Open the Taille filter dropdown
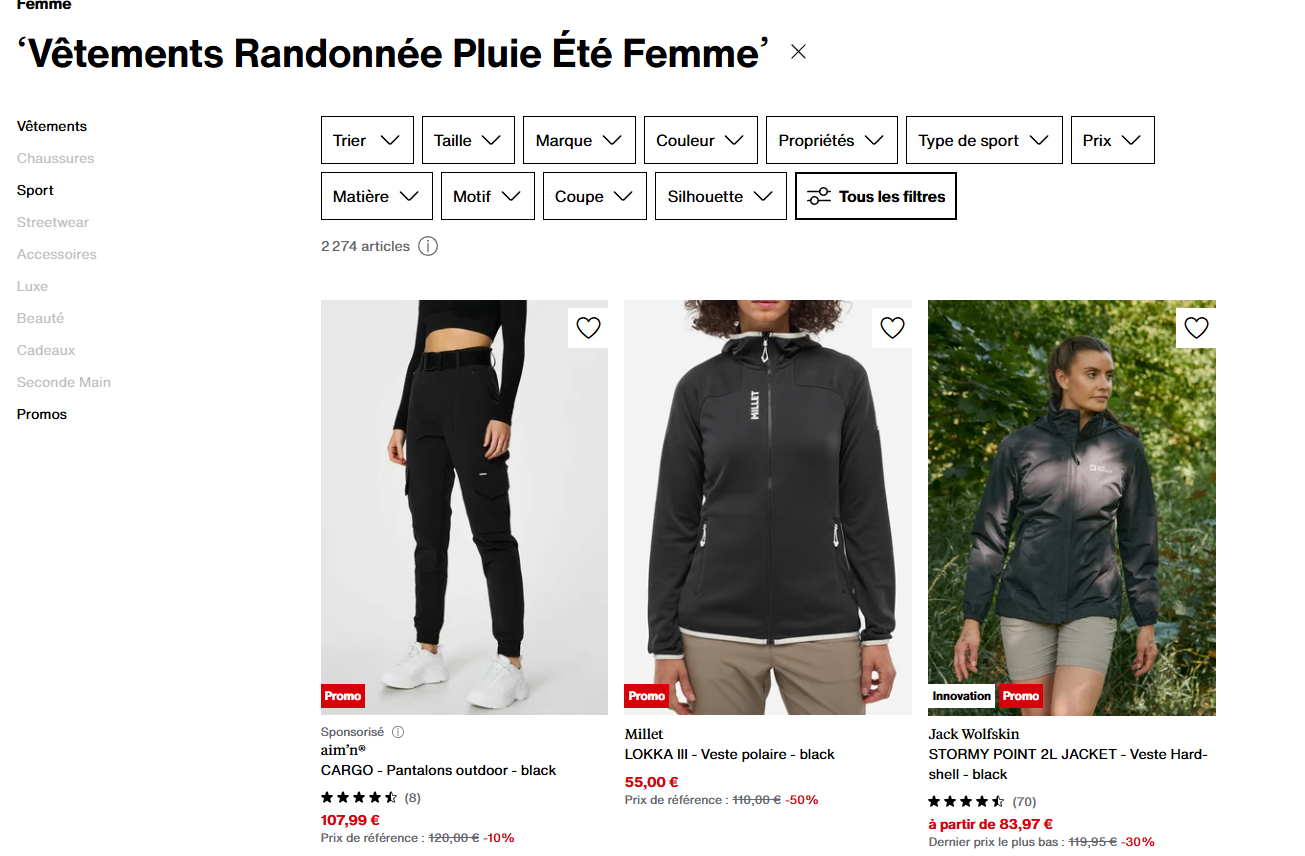 pos(468,140)
